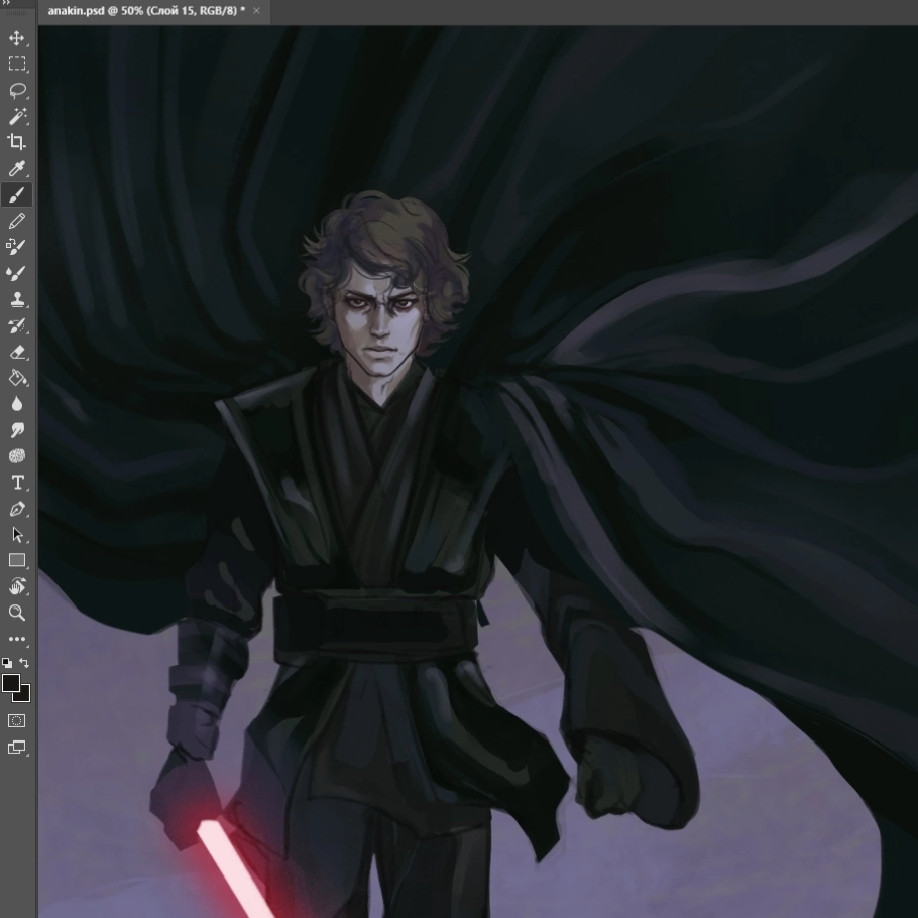Viewport: 918px width, 918px height.
Task: Select the History Brush tool
Action: [x=16, y=326]
